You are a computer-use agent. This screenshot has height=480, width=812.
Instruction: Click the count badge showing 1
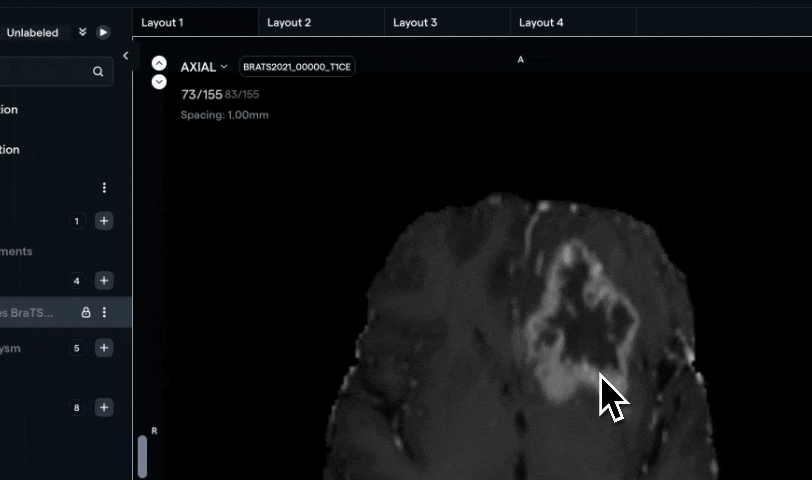pyautogui.click(x=77, y=222)
